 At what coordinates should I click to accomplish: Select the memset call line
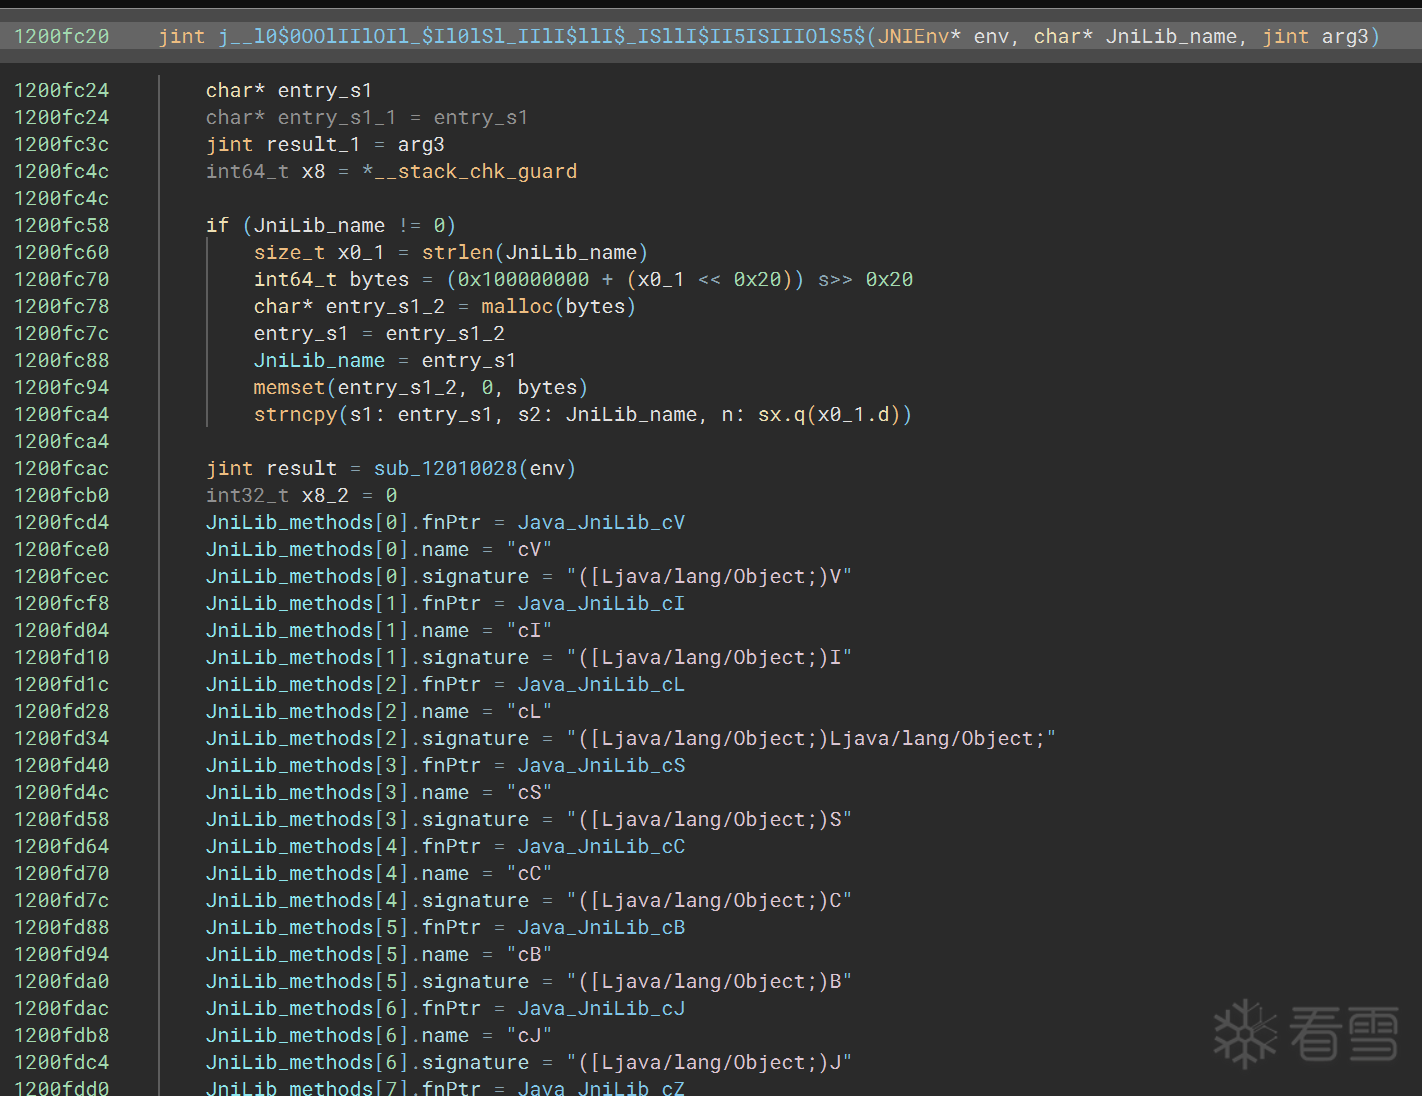tap(420, 387)
